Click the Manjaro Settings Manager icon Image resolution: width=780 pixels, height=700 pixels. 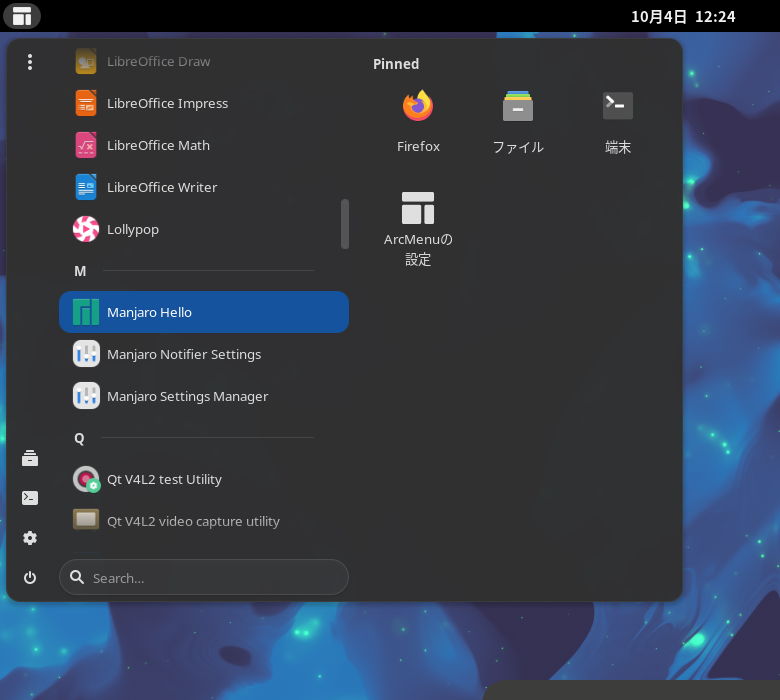86,396
